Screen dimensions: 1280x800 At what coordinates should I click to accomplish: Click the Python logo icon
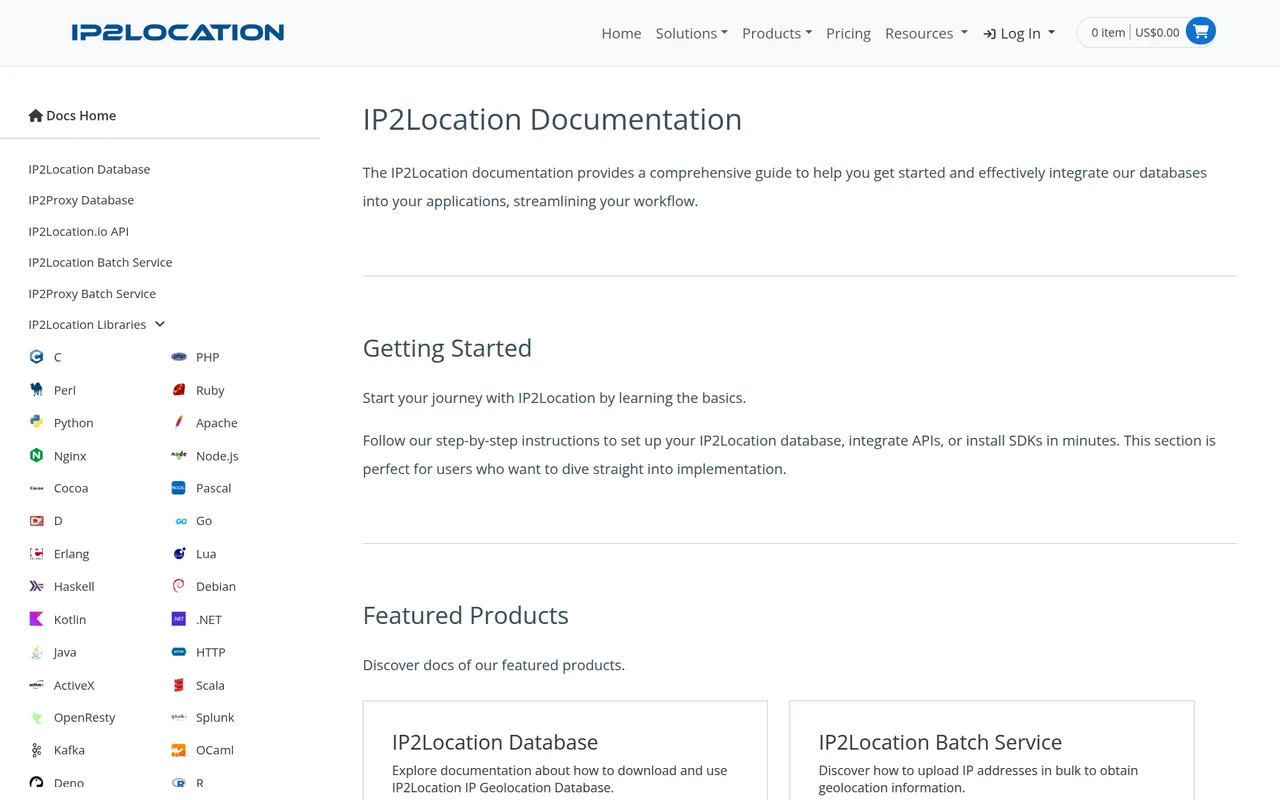(x=36, y=422)
